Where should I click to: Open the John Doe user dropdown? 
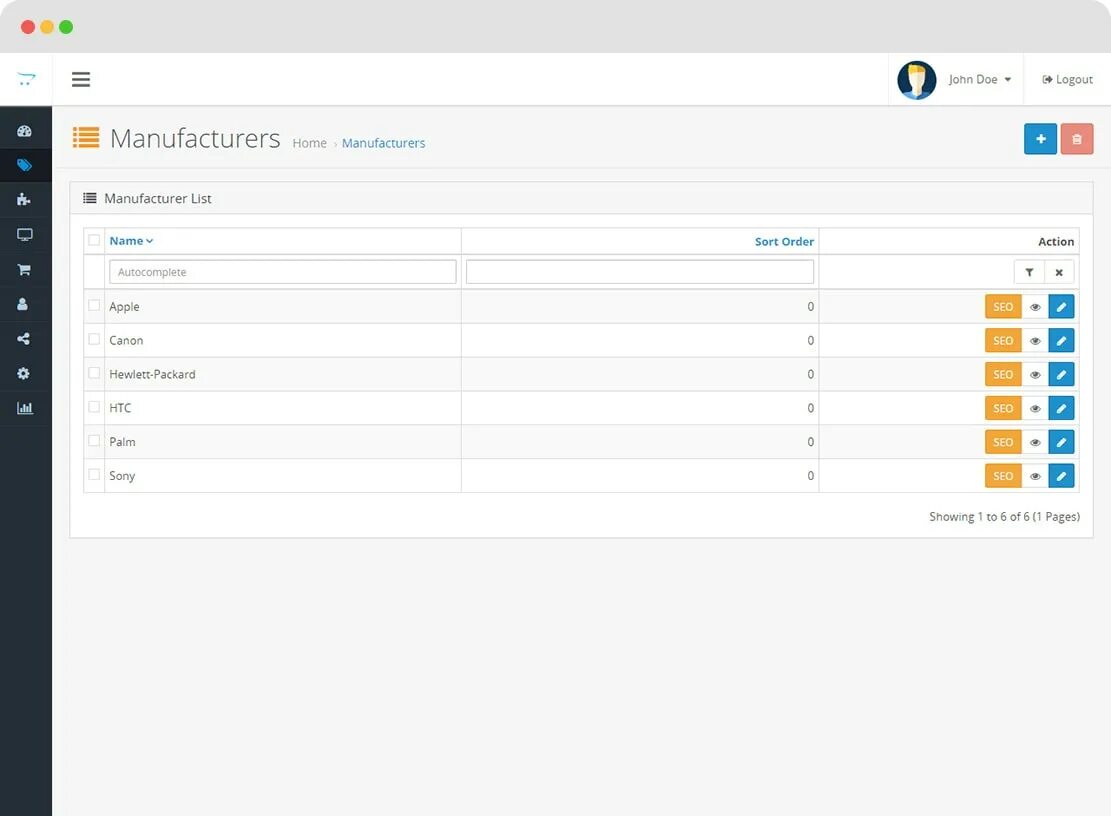977,79
